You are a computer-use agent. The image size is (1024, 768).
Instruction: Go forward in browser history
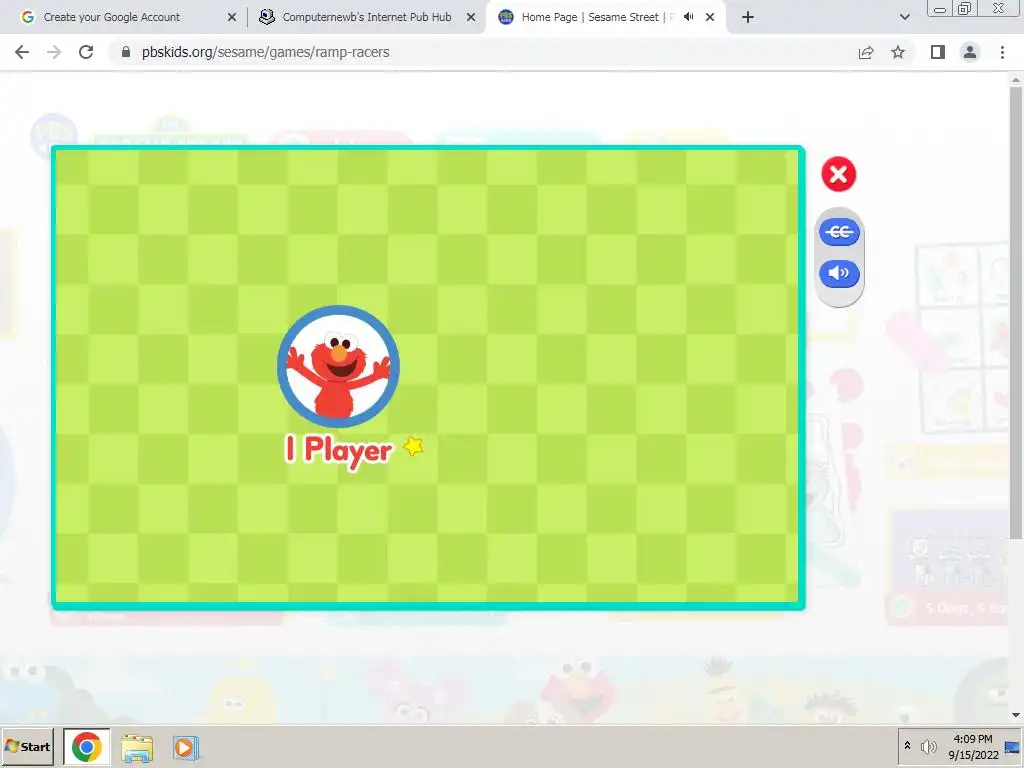54,52
